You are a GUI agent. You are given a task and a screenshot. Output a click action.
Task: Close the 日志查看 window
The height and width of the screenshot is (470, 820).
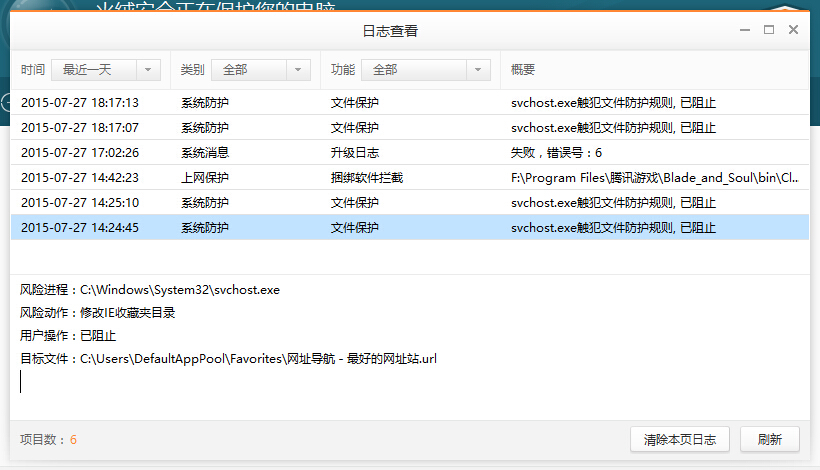pyautogui.click(x=794, y=30)
